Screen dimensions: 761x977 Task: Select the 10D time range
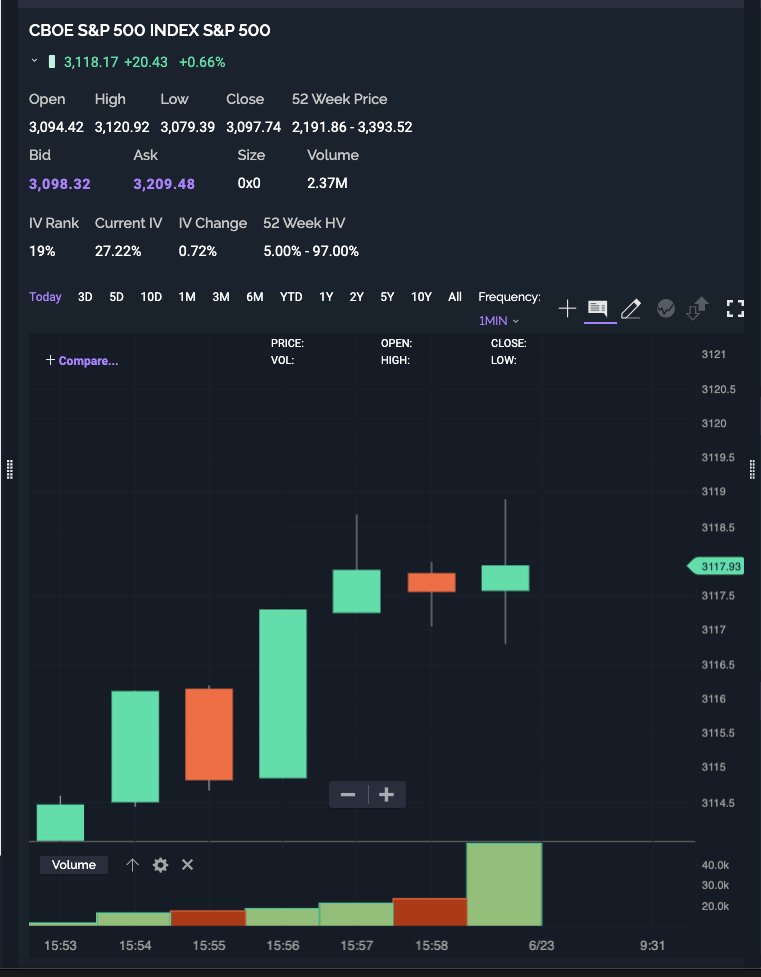click(151, 297)
